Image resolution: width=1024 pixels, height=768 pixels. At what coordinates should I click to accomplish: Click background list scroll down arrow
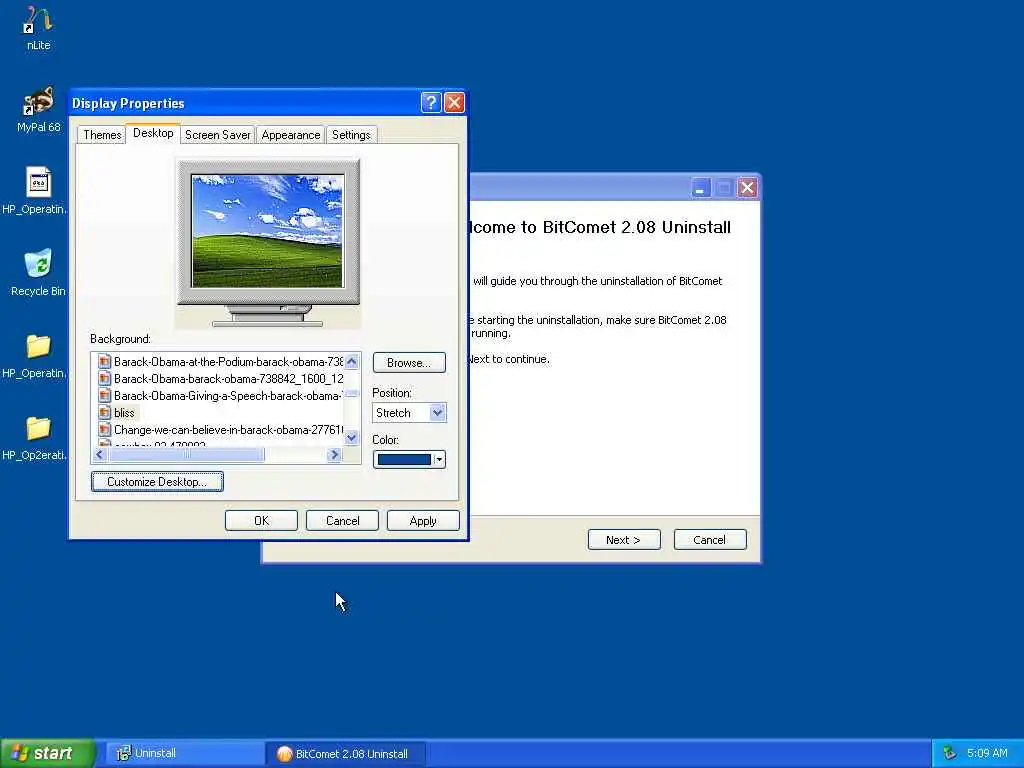pyautogui.click(x=351, y=438)
